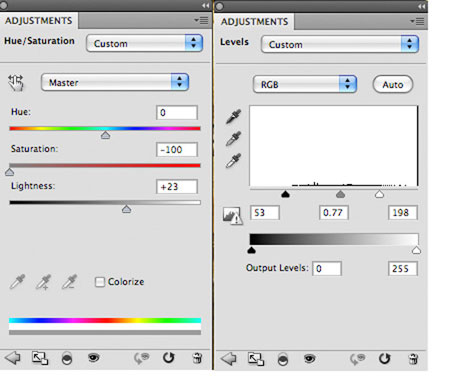450x376 pixels.
Task: Select the on-image targeted adjustment hand tool
Action: pyautogui.click(x=16, y=83)
